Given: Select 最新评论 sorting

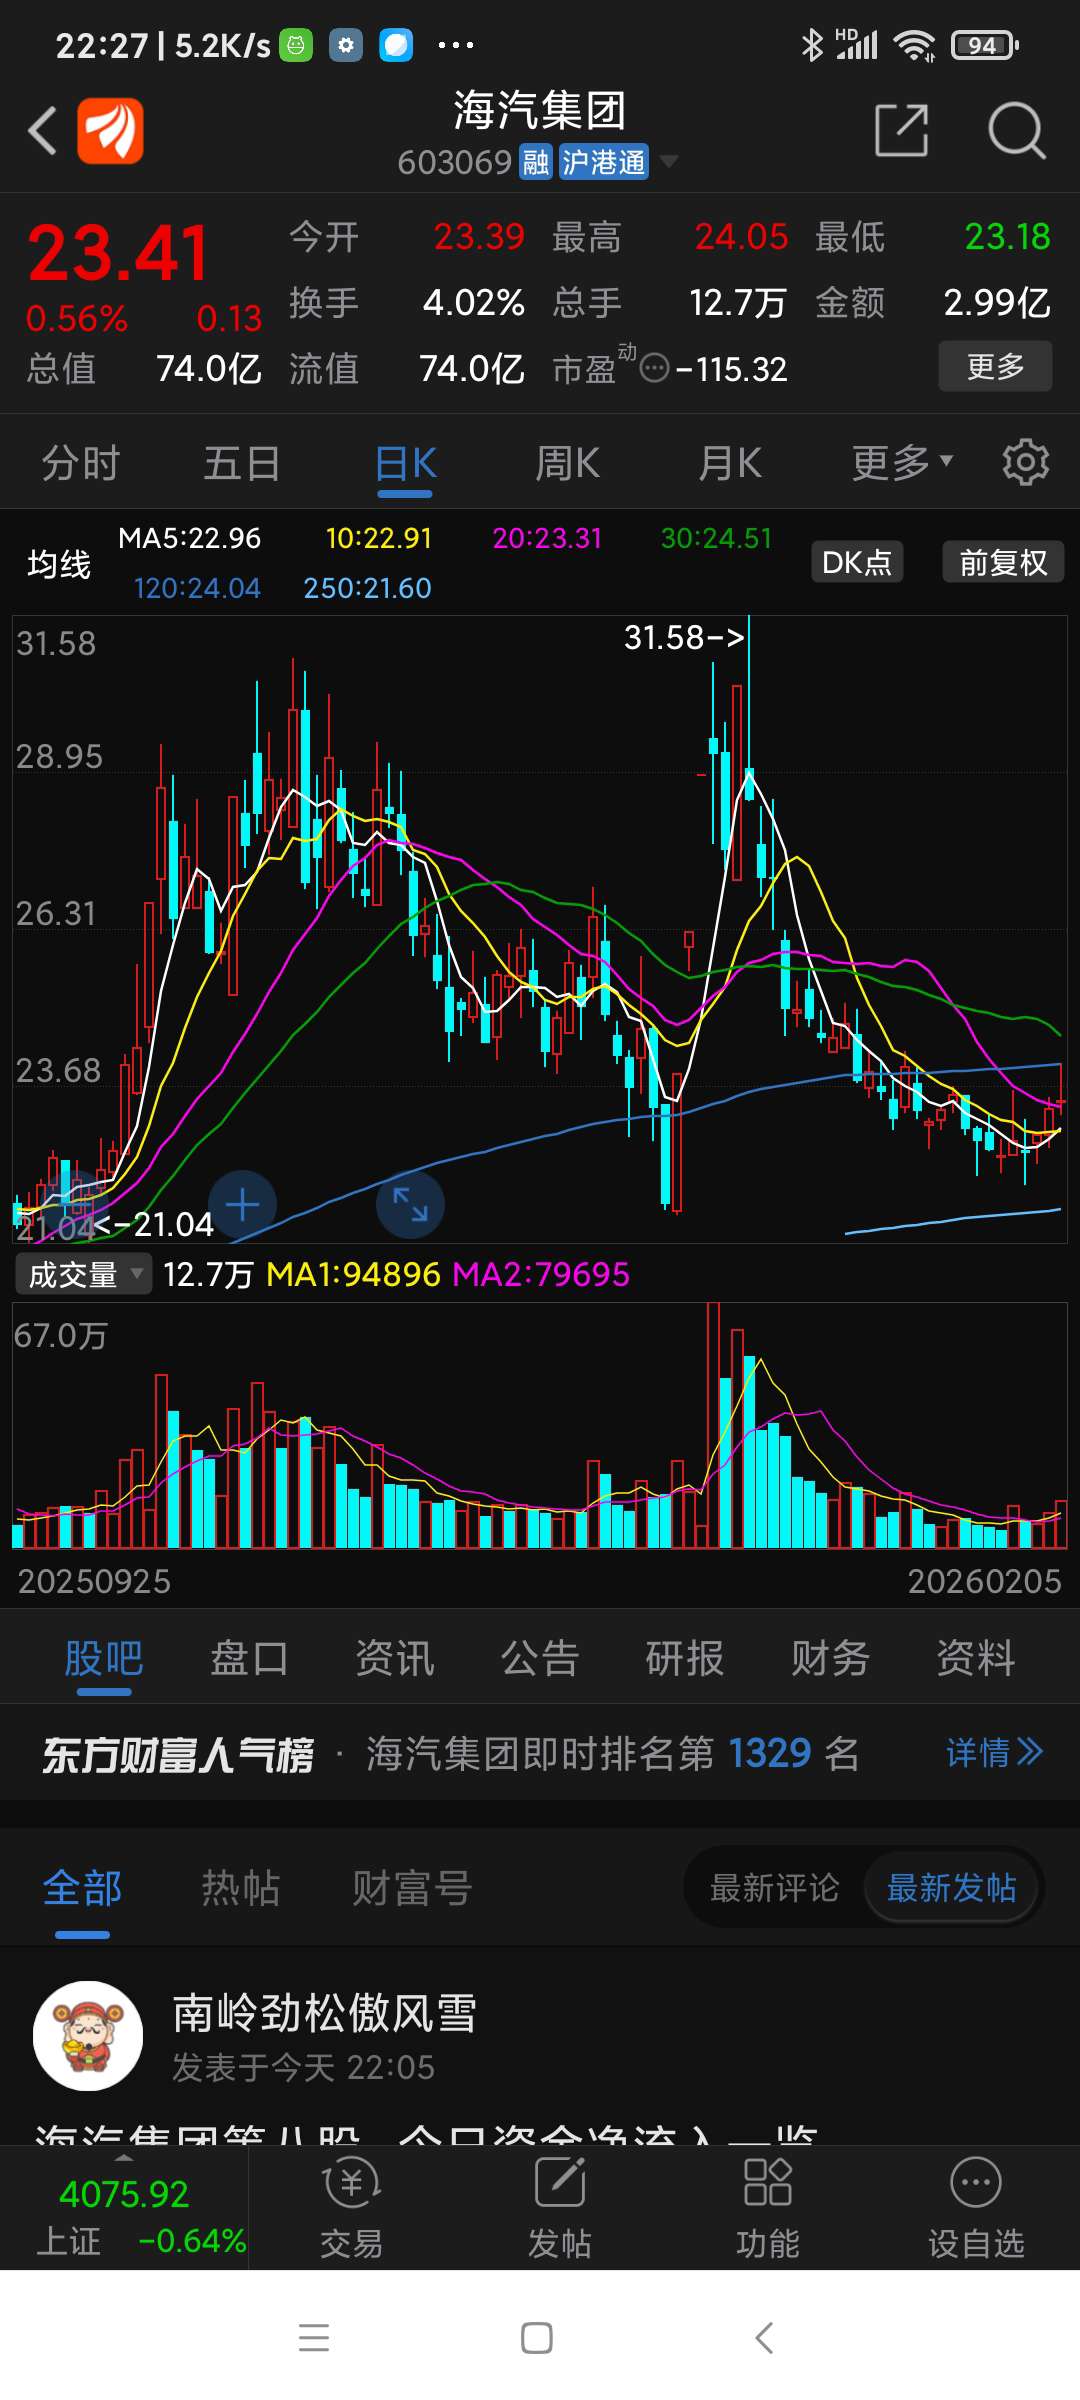Looking at the screenshot, I should (774, 1888).
